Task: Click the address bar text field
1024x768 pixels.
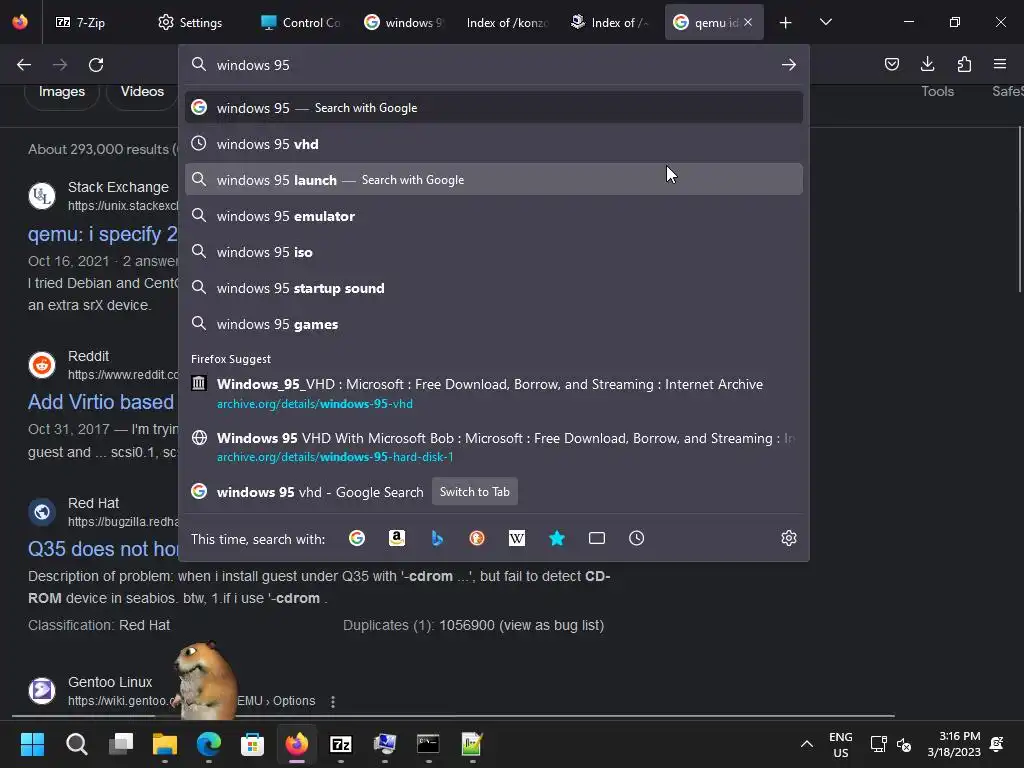Action: 493,65
